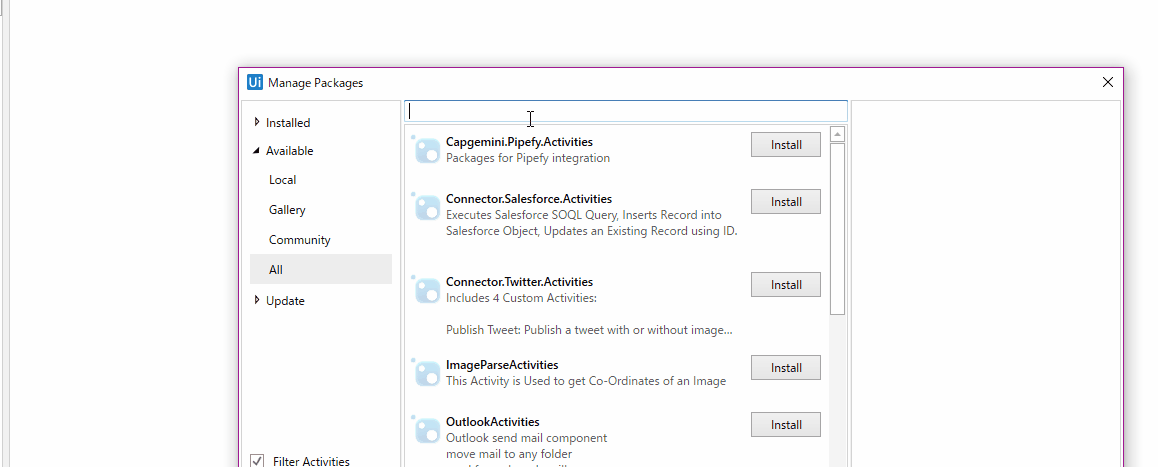Collapse the Available tree node
The image size is (1158, 467).
[256, 151]
